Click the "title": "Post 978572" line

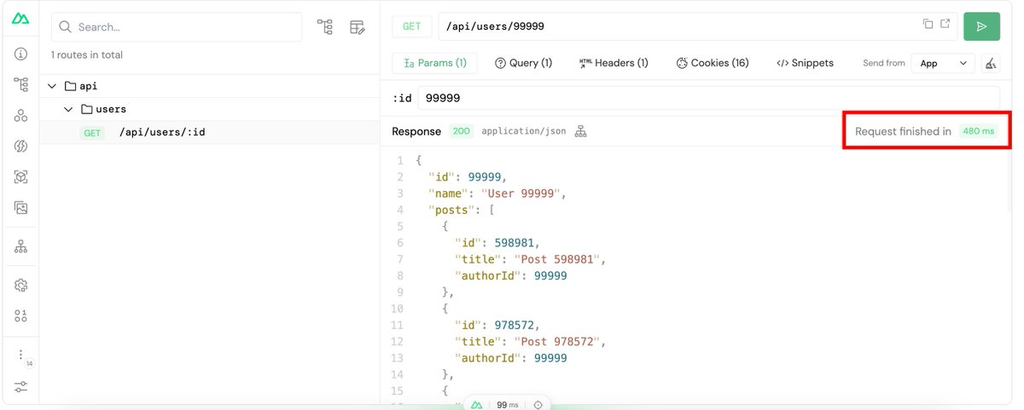pyautogui.click(x=530, y=341)
